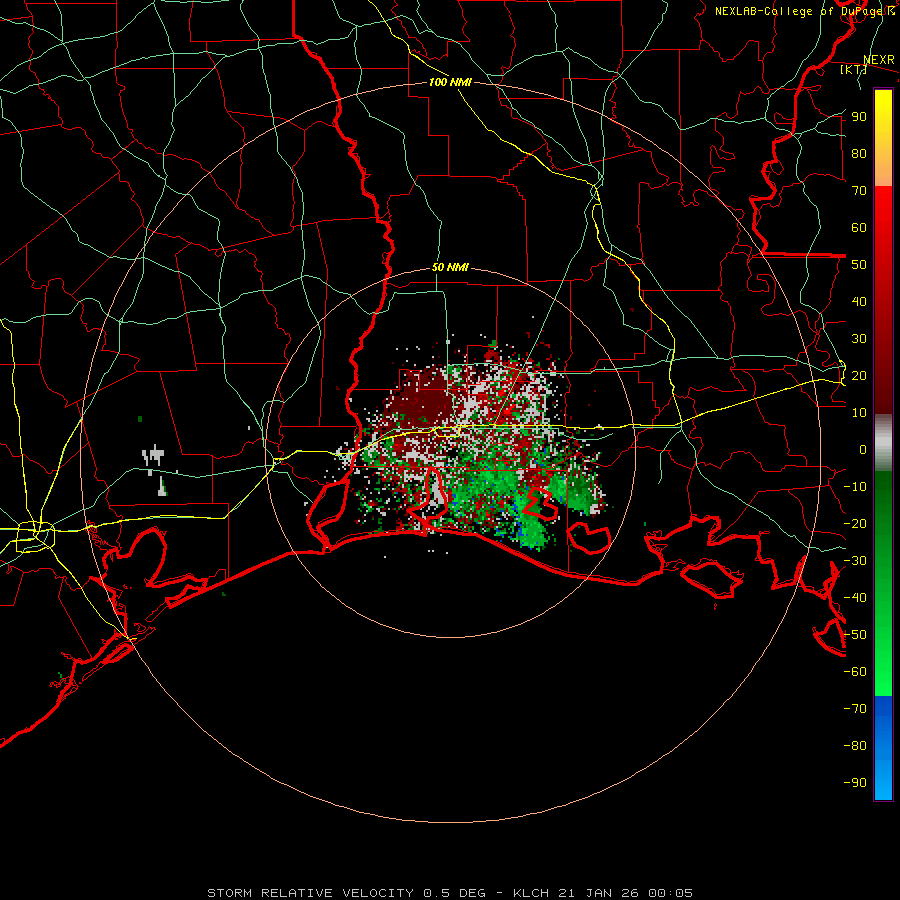Click the "50 NMI" range ring label
The width and height of the screenshot is (900, 900).
pyautogui.click(x=450, y=267)
